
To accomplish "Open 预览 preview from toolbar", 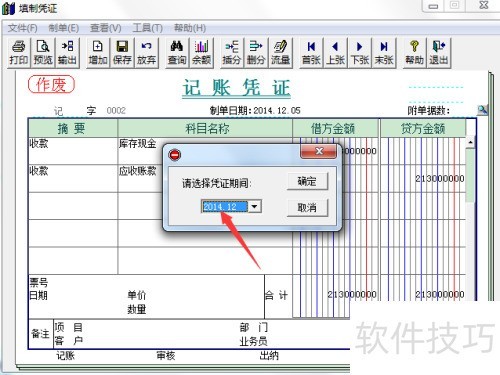I will coord(43,53).
